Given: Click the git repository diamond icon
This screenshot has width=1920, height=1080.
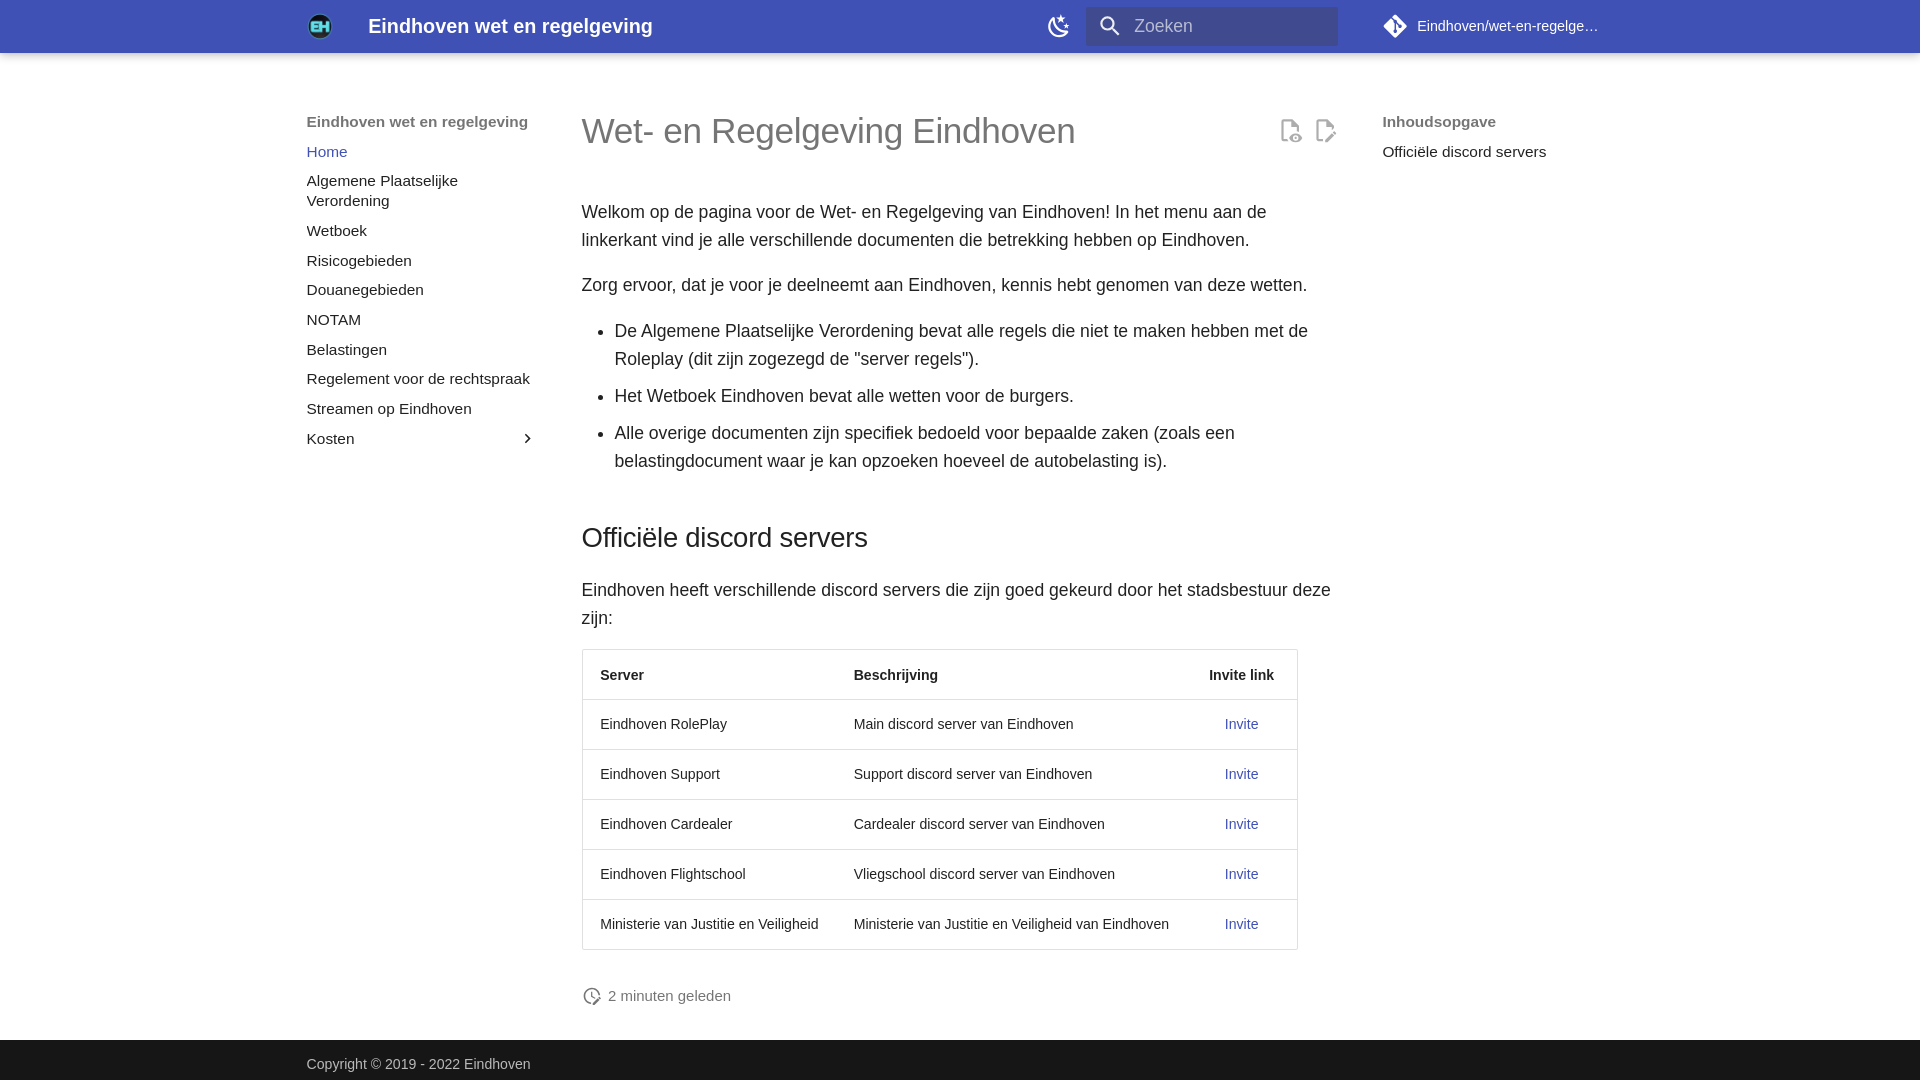Looking at the screenshot, I should (1395, 26).
